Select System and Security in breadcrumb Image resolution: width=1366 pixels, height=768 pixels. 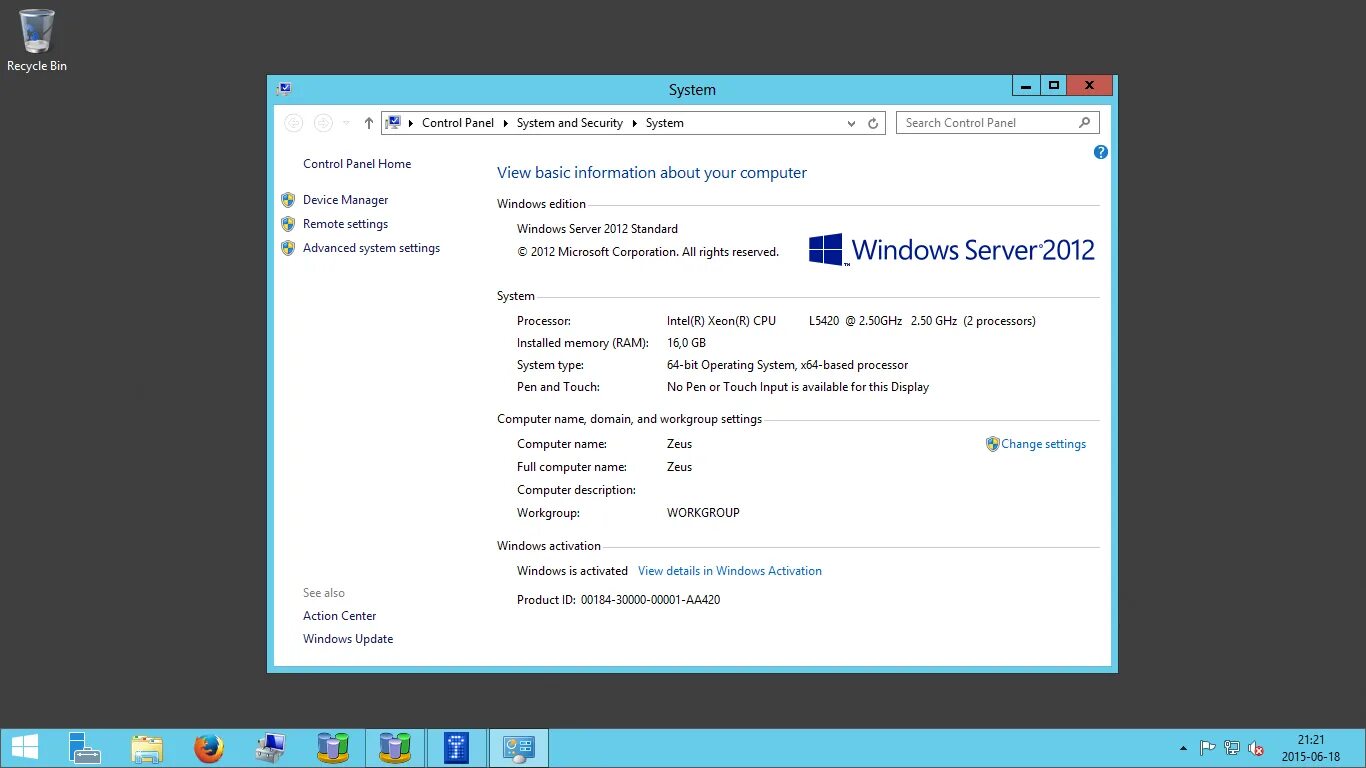pyautogui.click(x=570, y=123)
